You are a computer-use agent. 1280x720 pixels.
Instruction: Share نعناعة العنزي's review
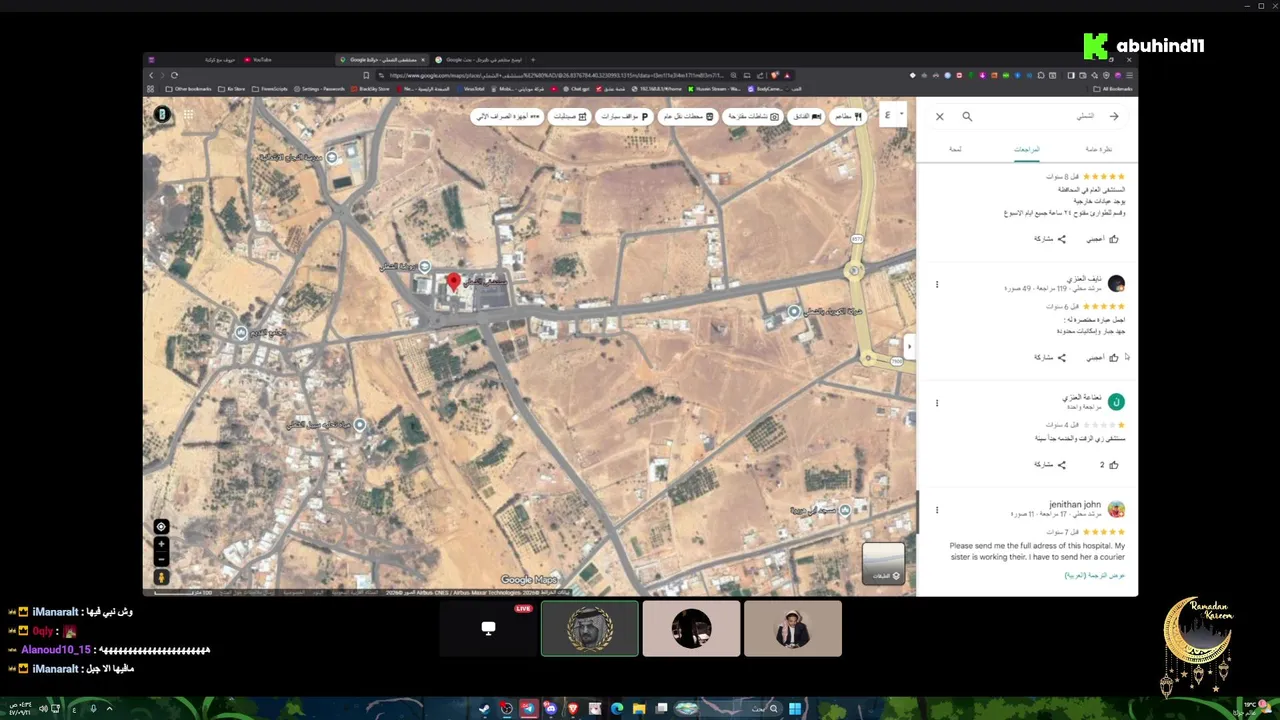pyautogui.click(x=1050, y=465)
